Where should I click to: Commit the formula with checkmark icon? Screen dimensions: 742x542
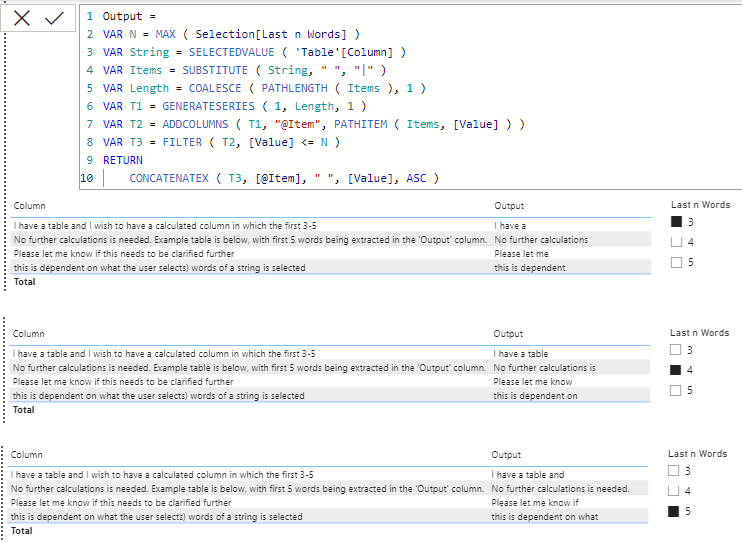pos(54,18)
